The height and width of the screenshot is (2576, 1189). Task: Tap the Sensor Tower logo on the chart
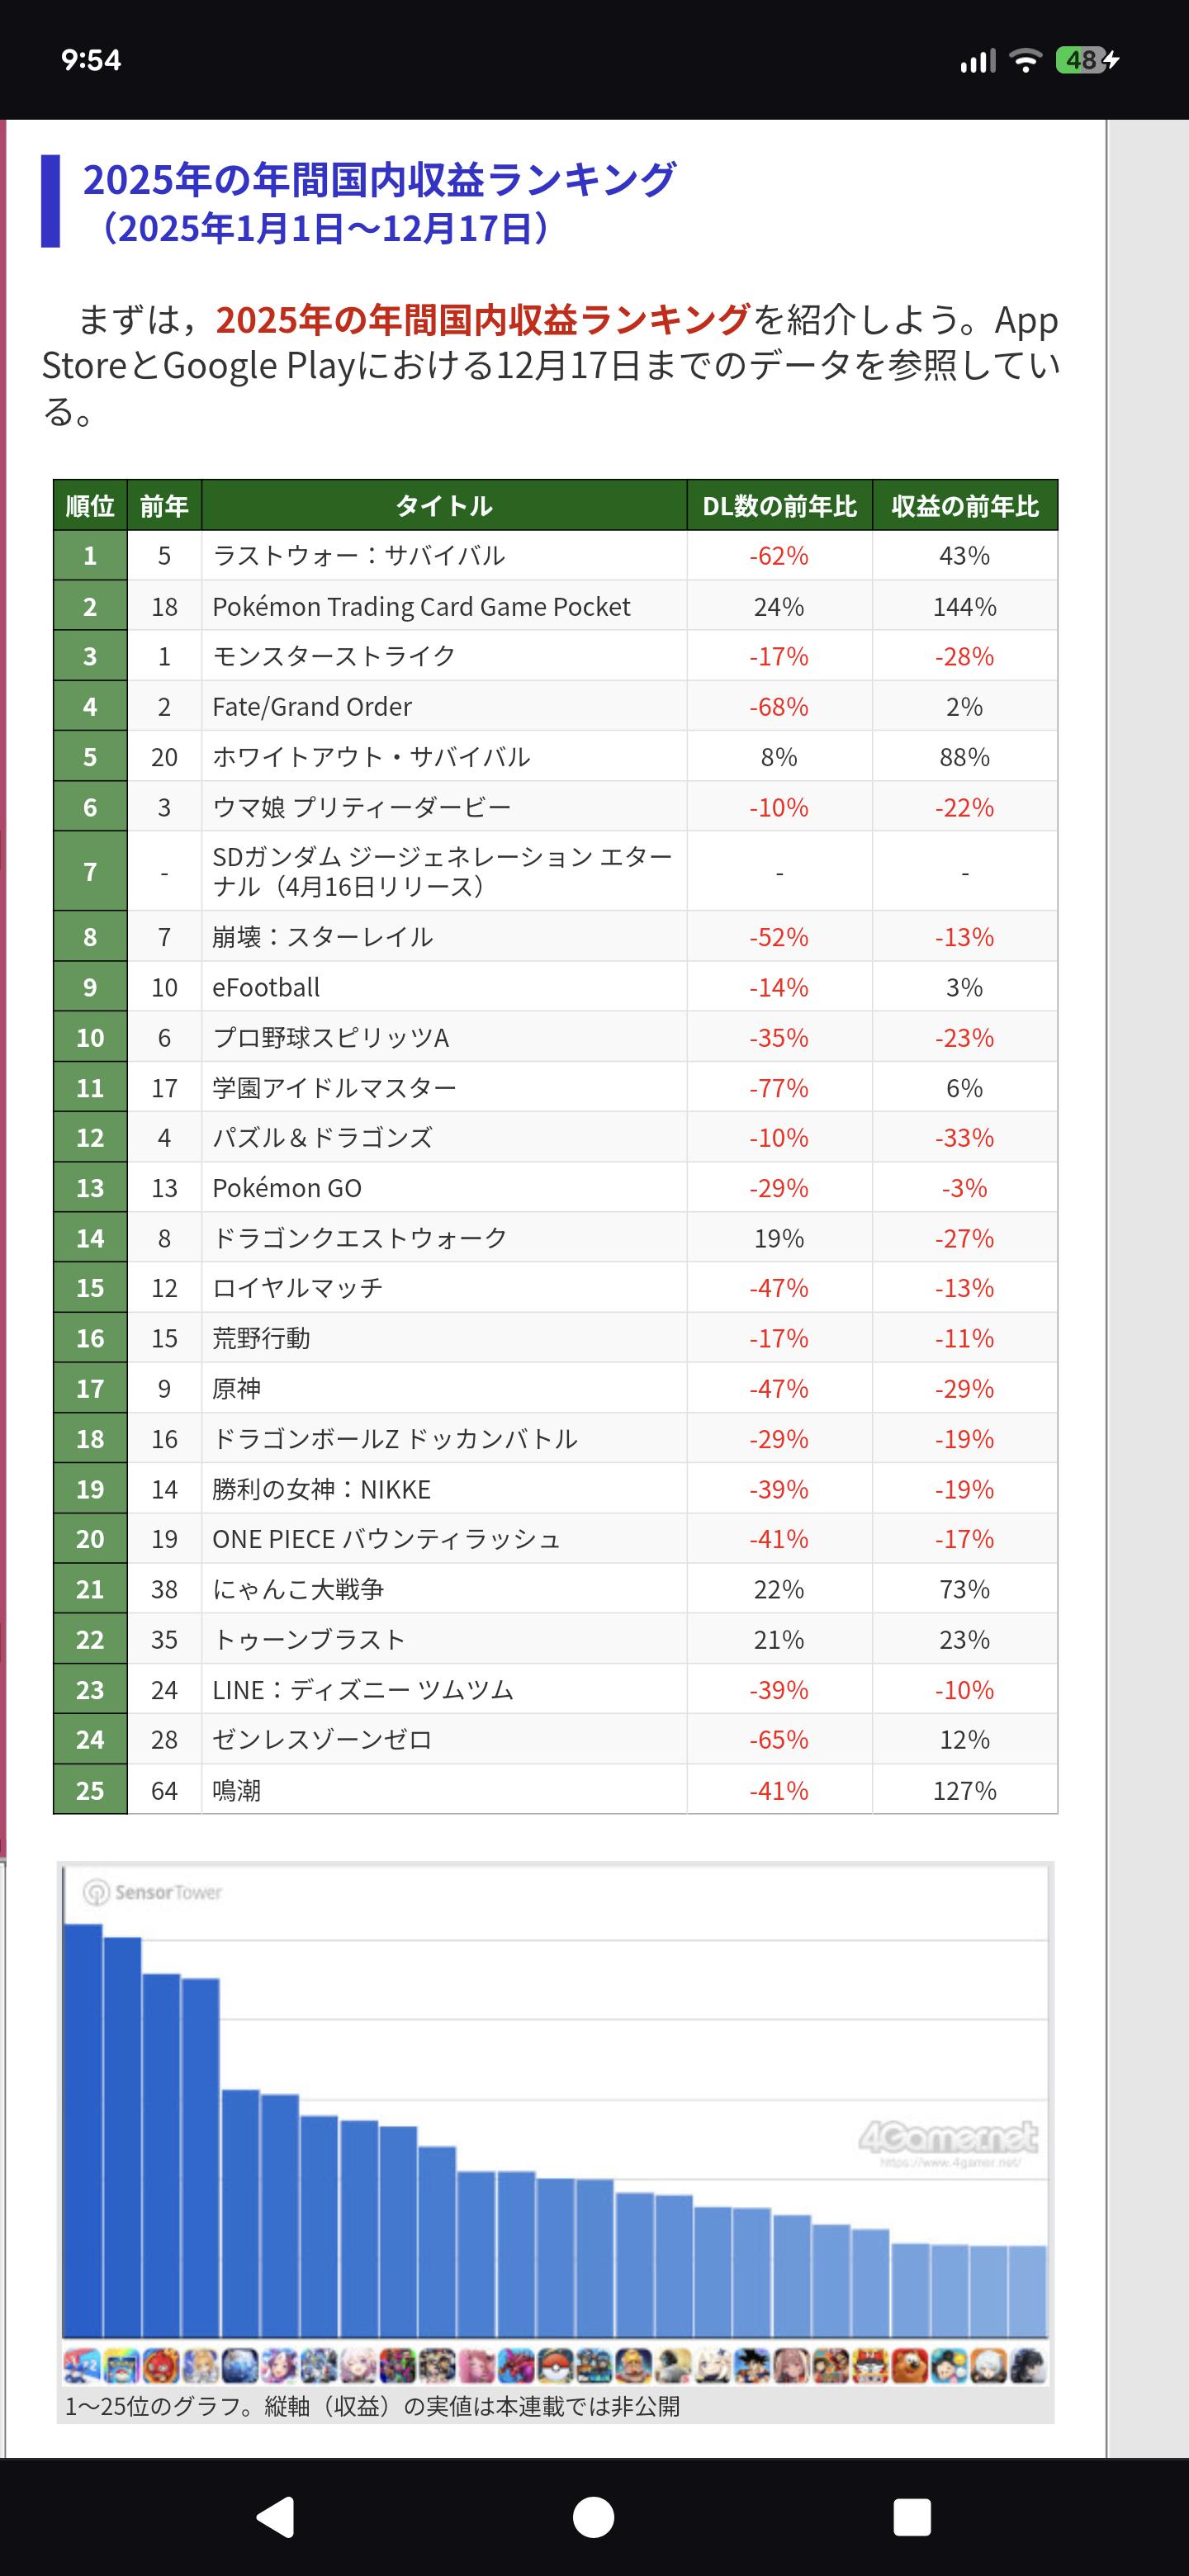tap(153, 1892)
